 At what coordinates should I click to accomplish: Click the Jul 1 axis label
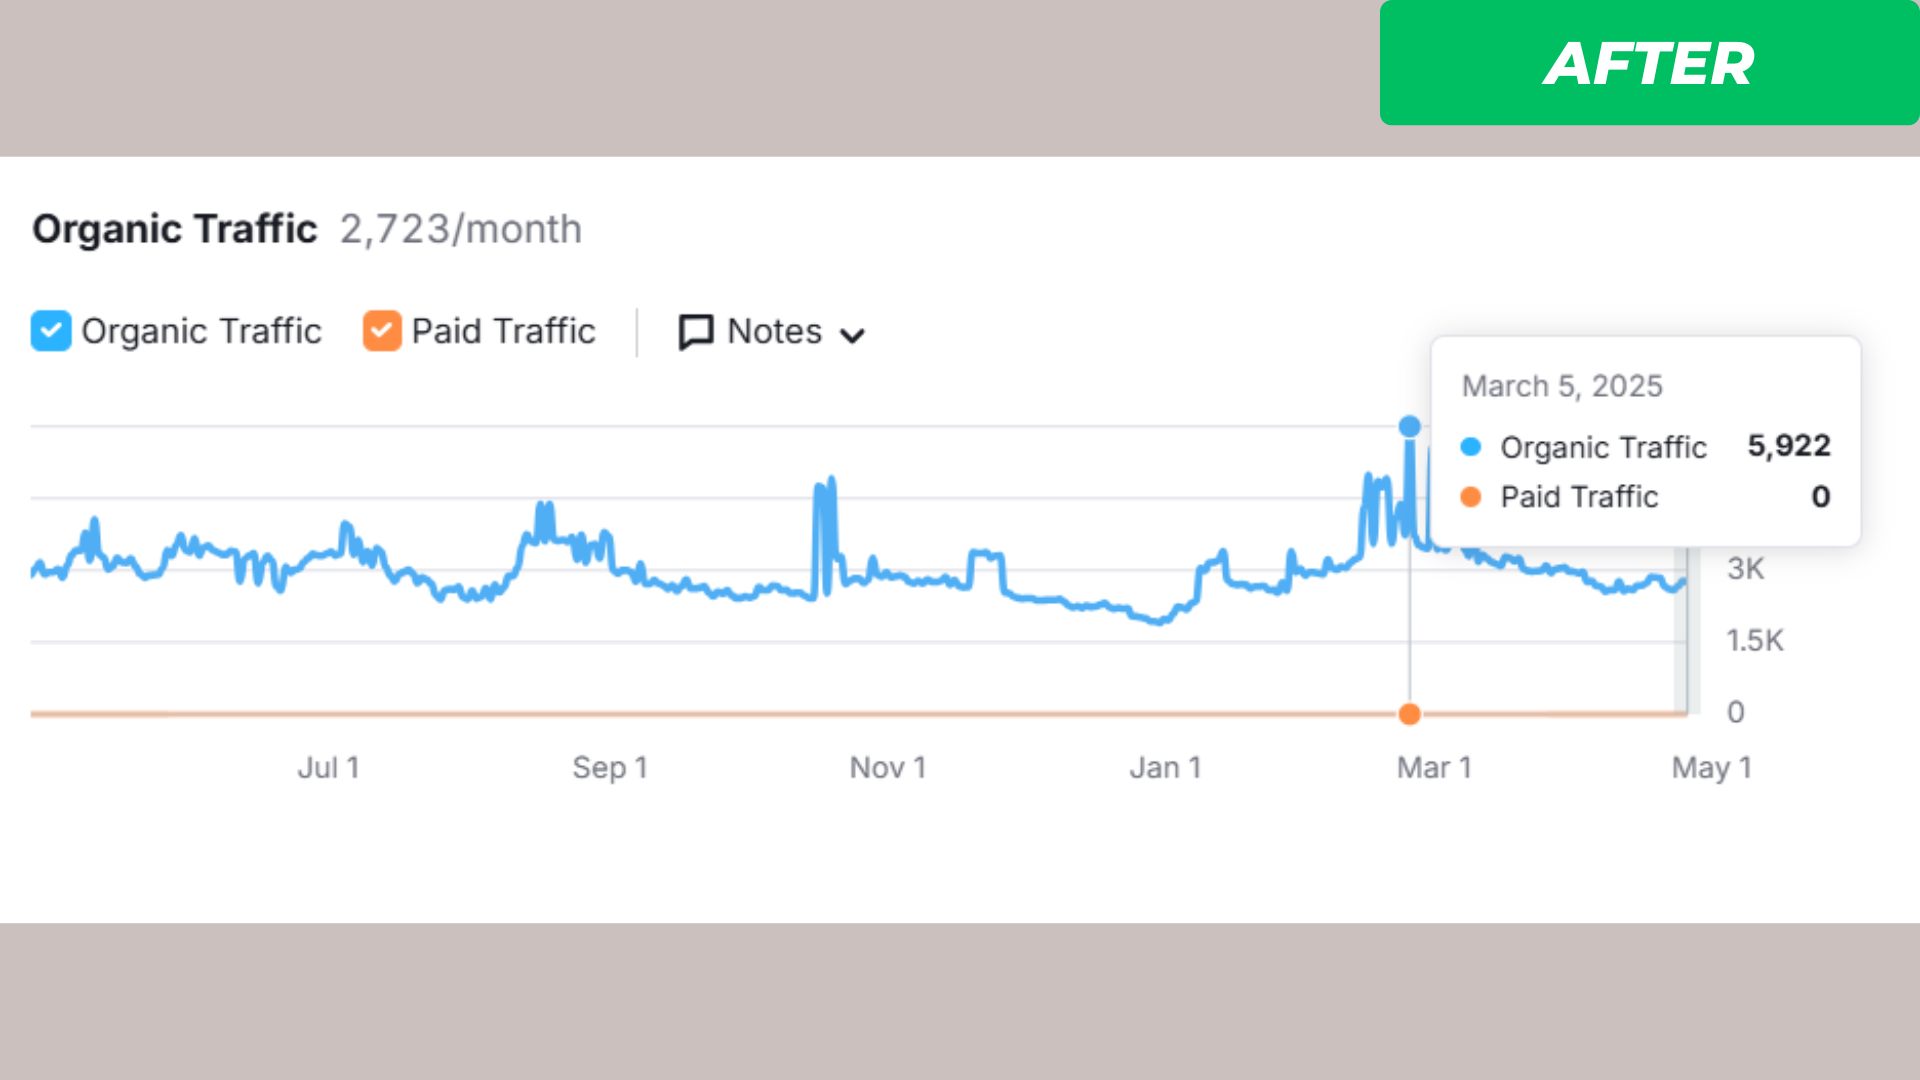(x=328, y=768)
